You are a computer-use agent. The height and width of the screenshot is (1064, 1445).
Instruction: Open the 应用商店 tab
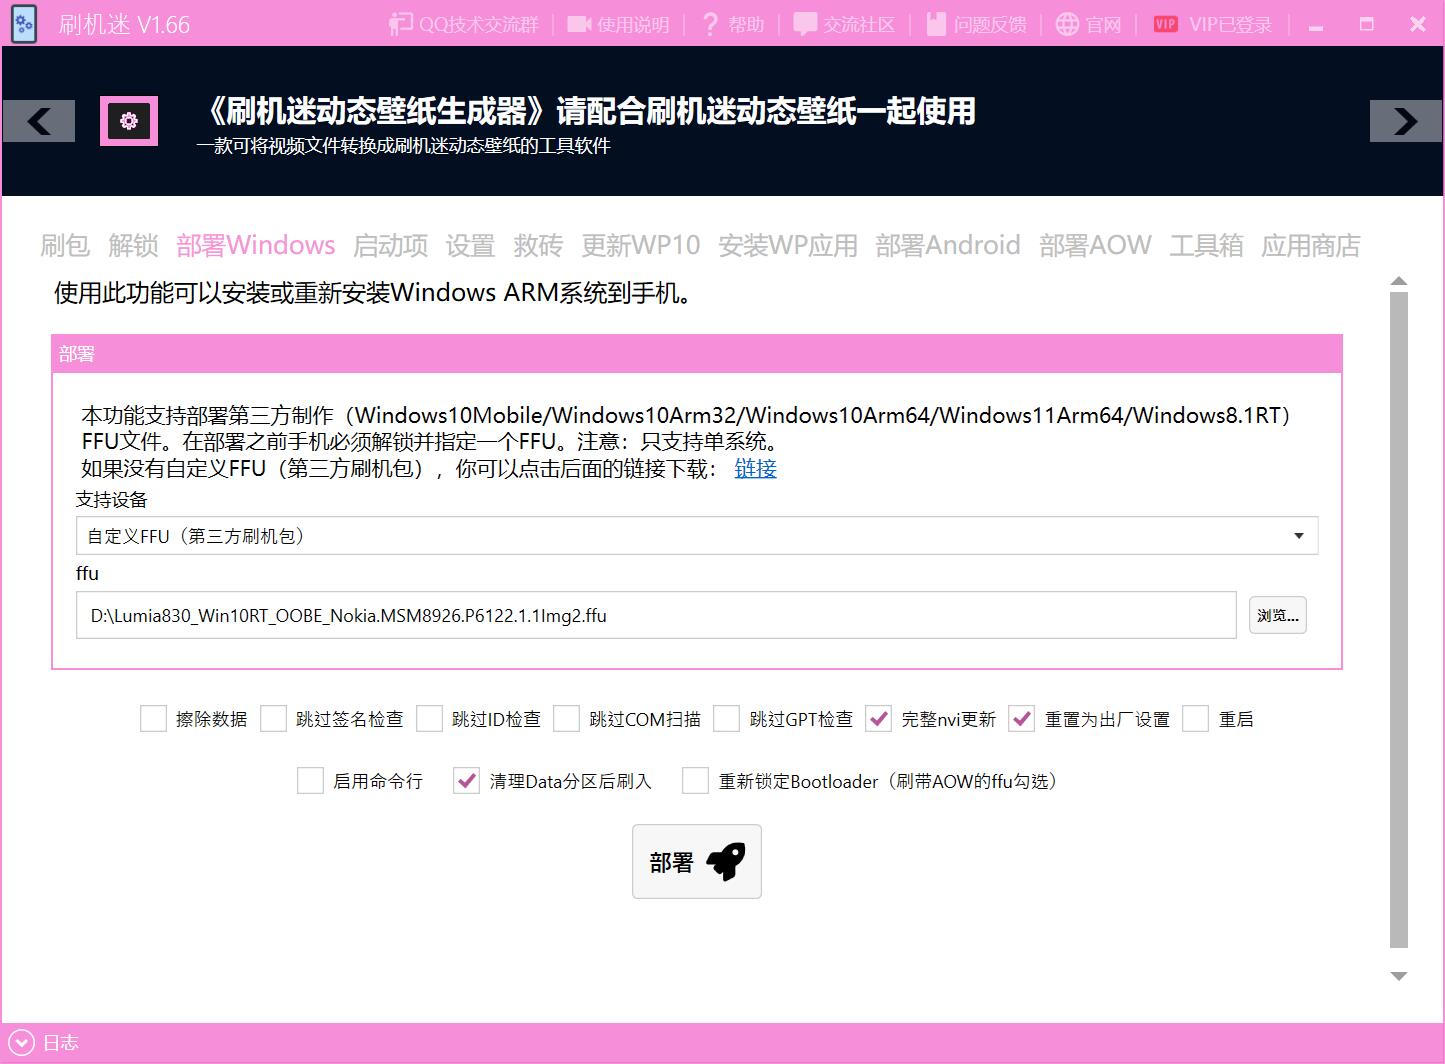coord(1311,245)
